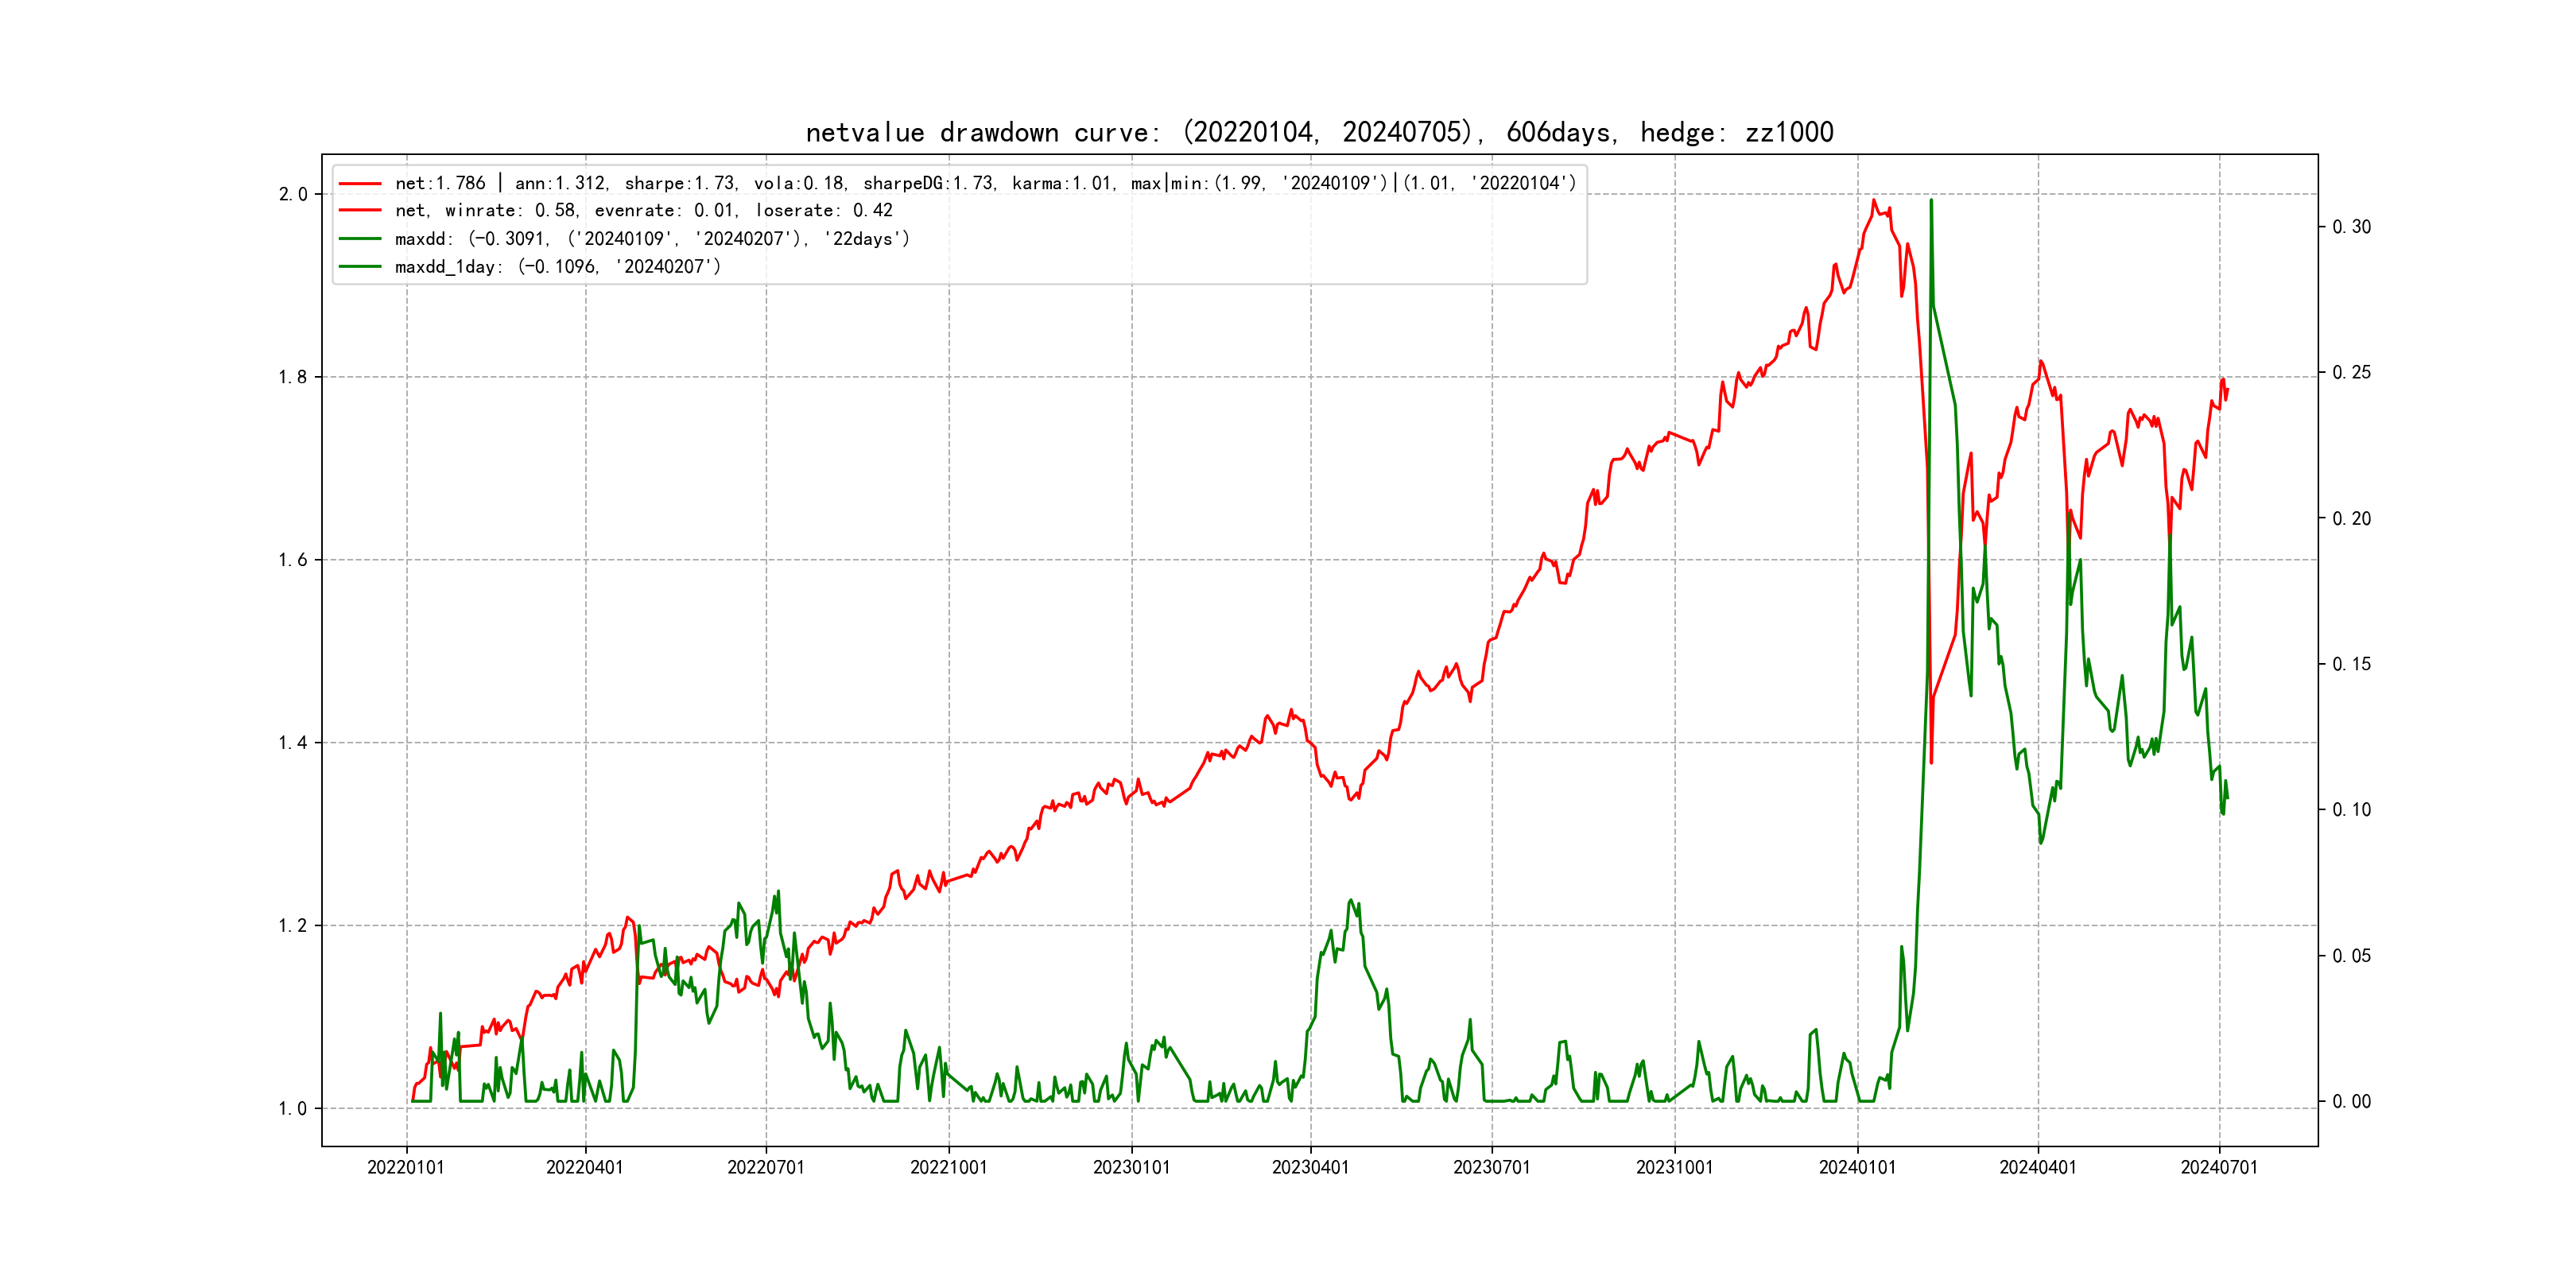2576x1288 pixels.
Task: Click the 20230101 x-axis tick label
Action: click(1131, 1168)
